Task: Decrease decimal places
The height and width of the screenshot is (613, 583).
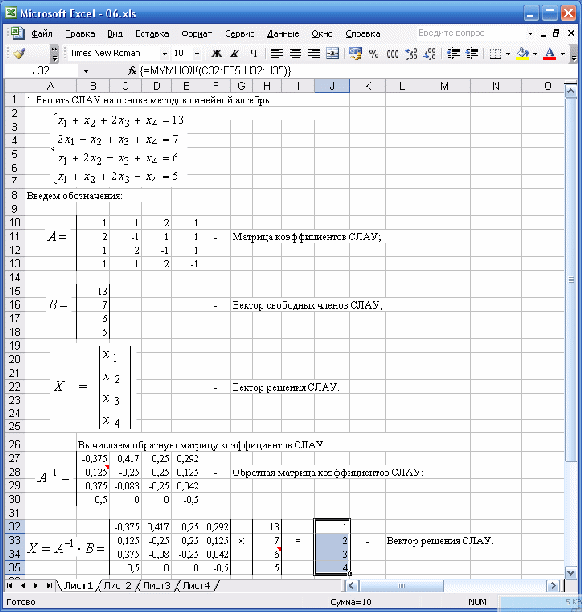Action: tap(430, 54)
